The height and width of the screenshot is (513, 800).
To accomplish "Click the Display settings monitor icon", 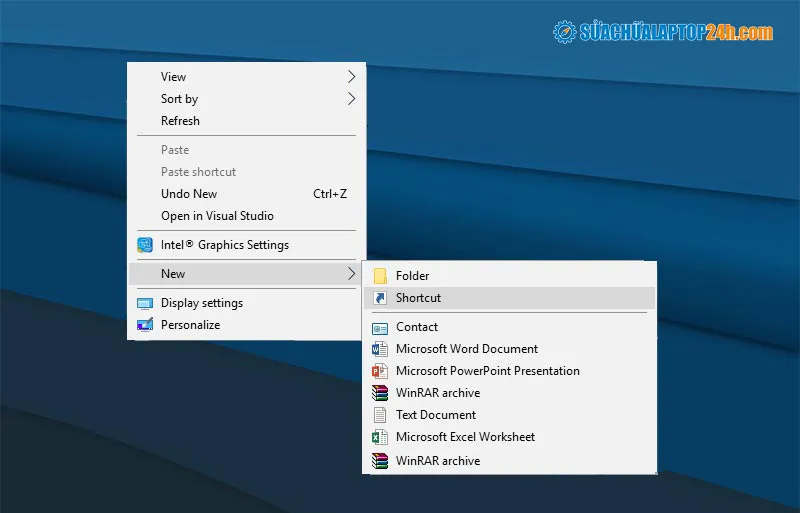I will (x=145, y=303).
